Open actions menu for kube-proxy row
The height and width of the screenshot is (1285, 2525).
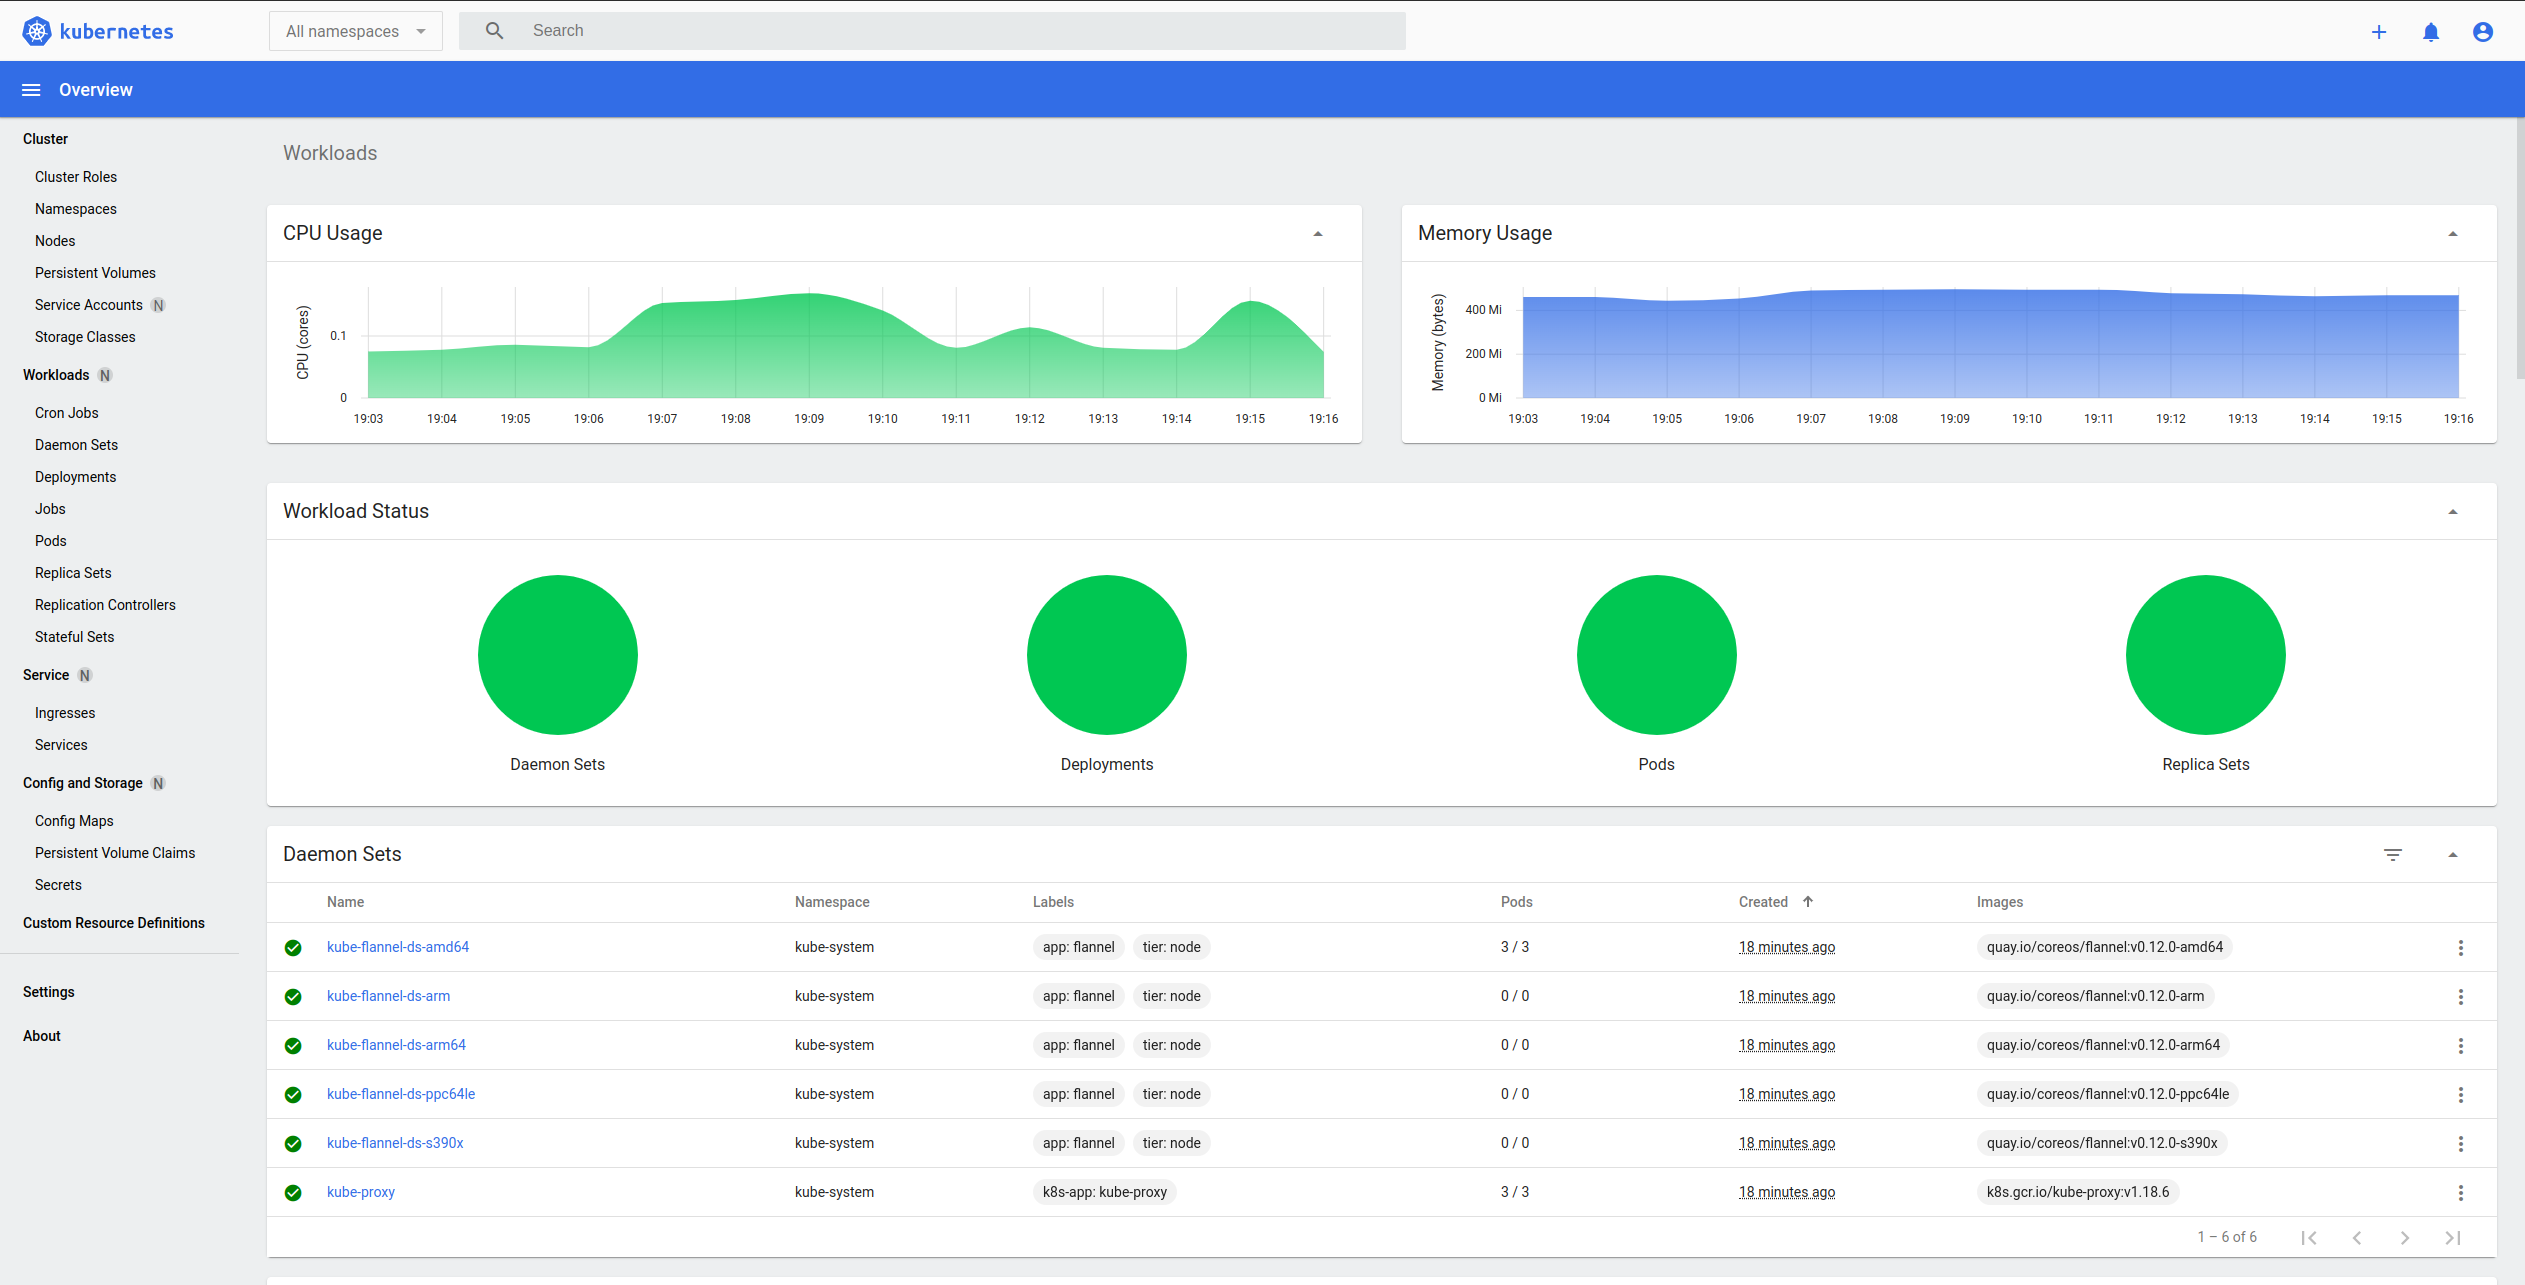(x=2461, y=1193)
